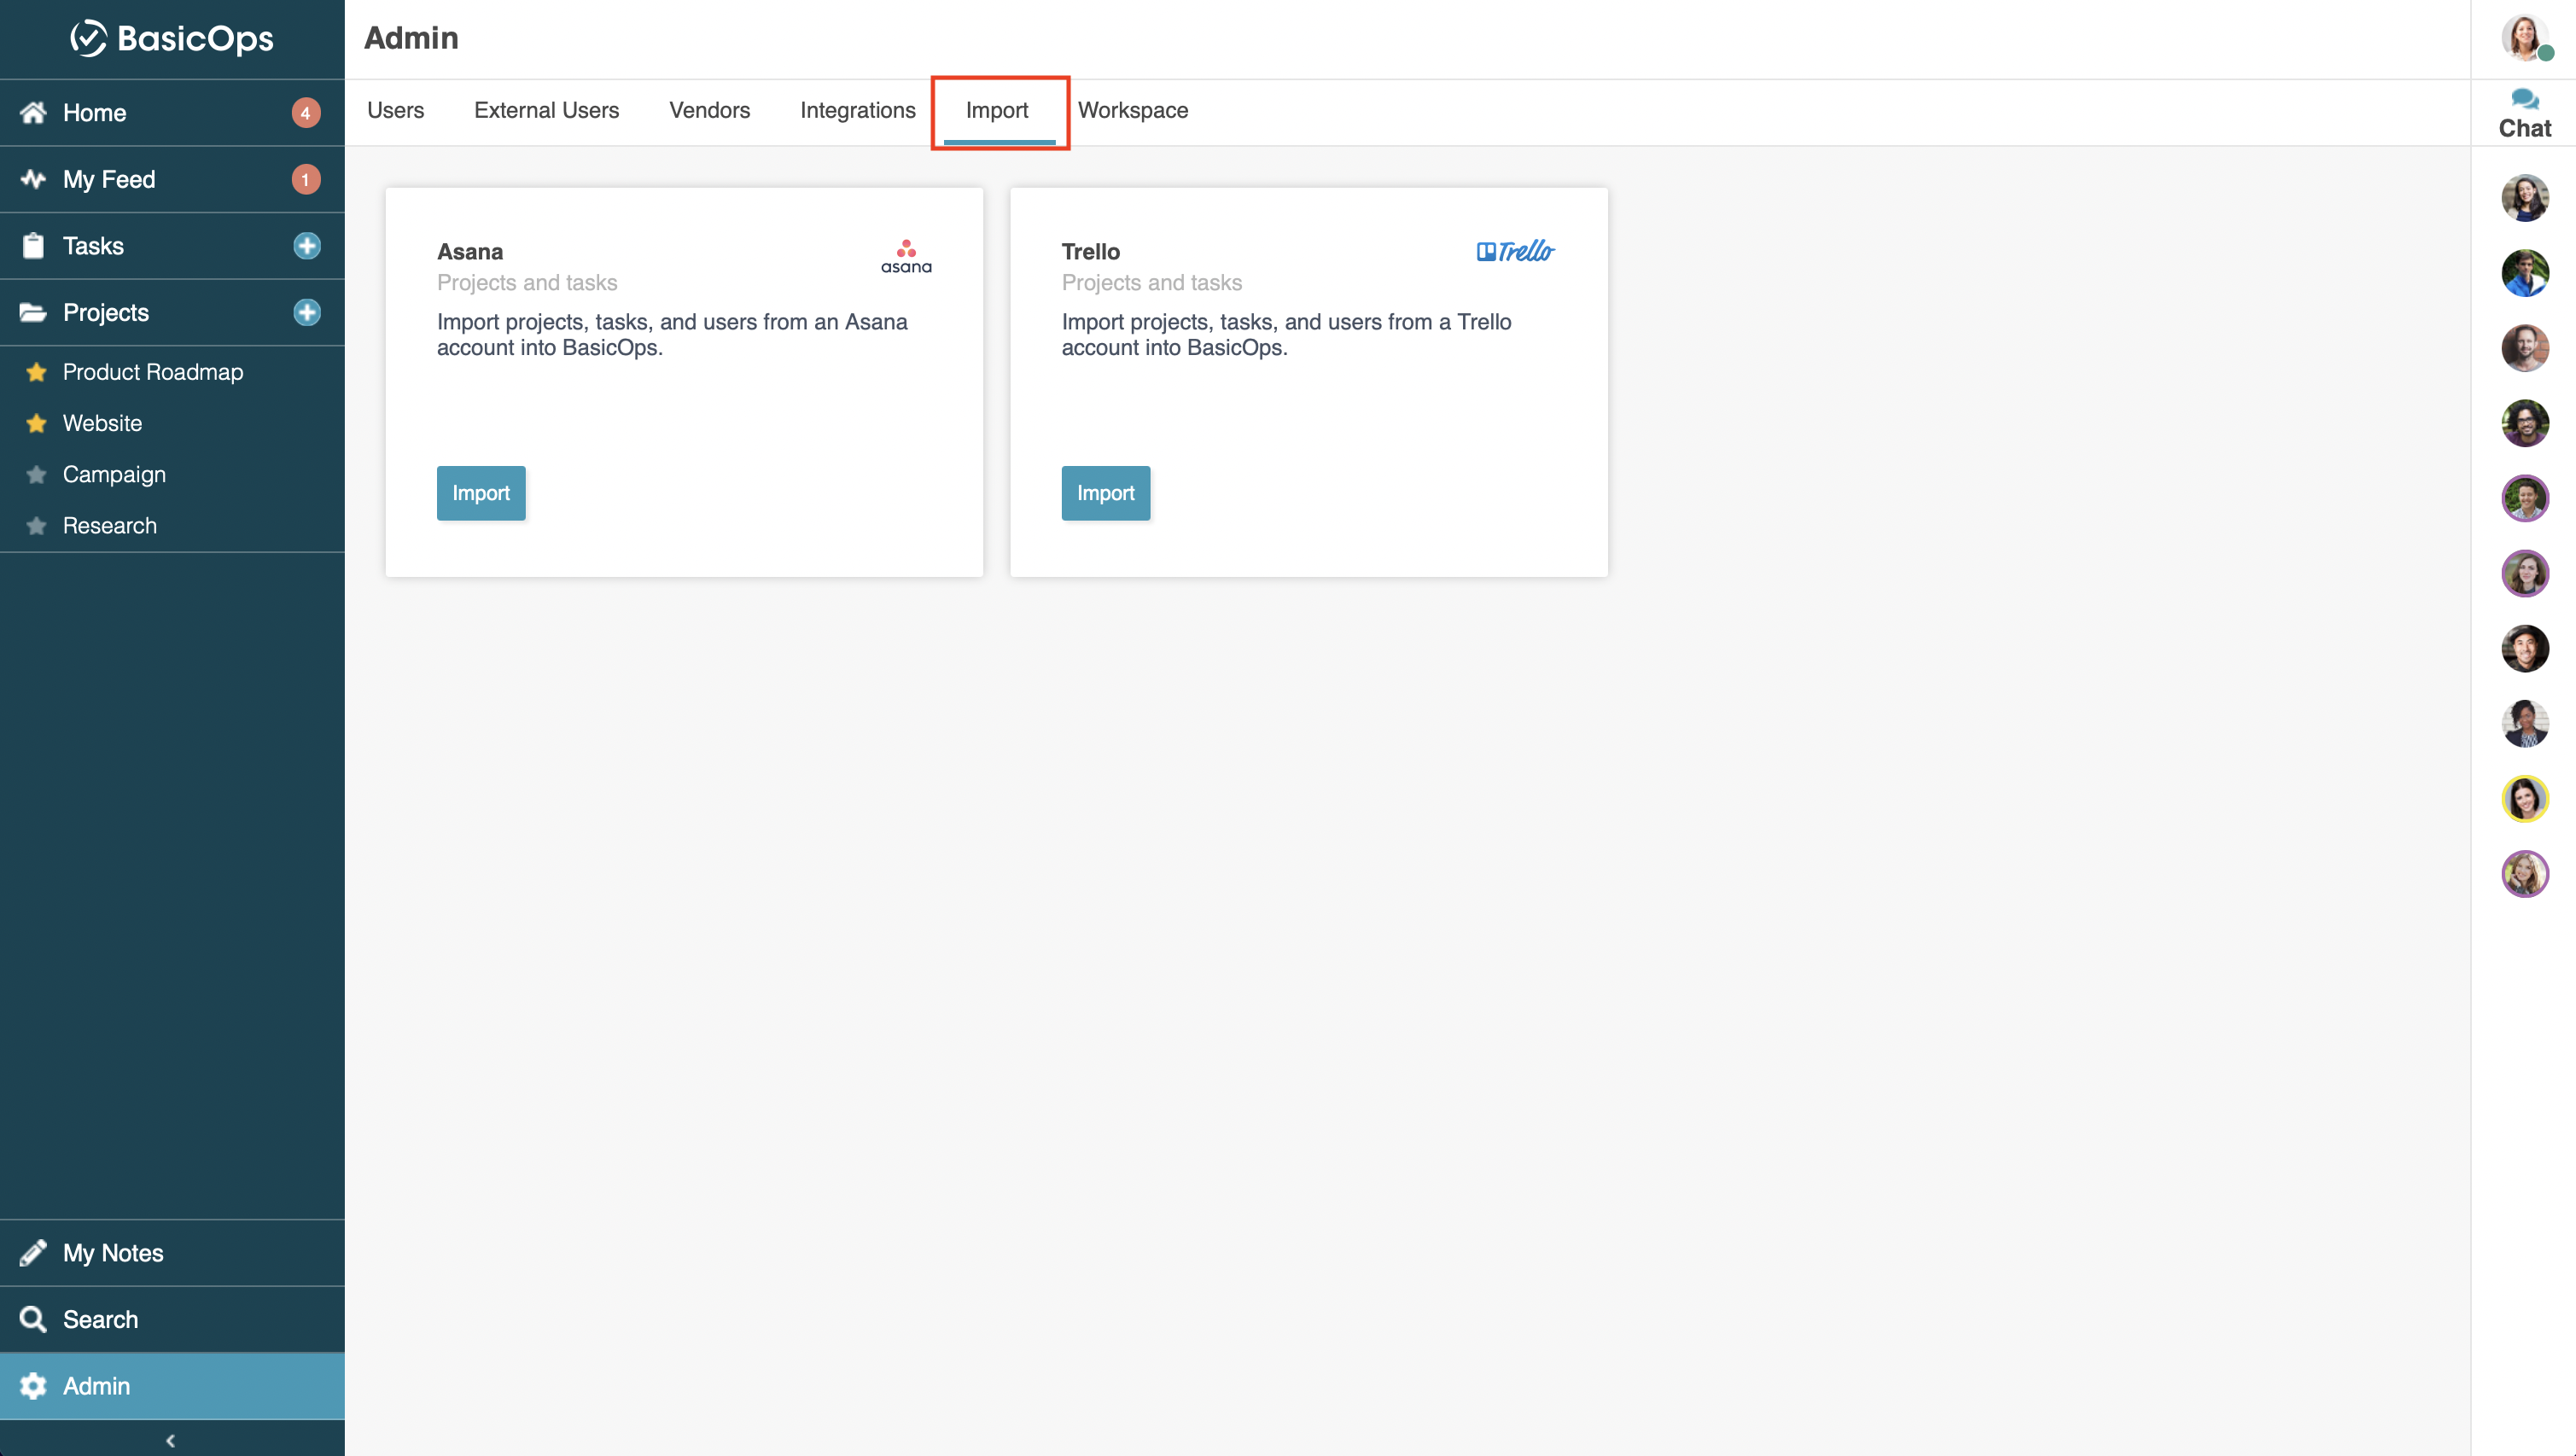Expand the Projects folder section

point(33,312)
